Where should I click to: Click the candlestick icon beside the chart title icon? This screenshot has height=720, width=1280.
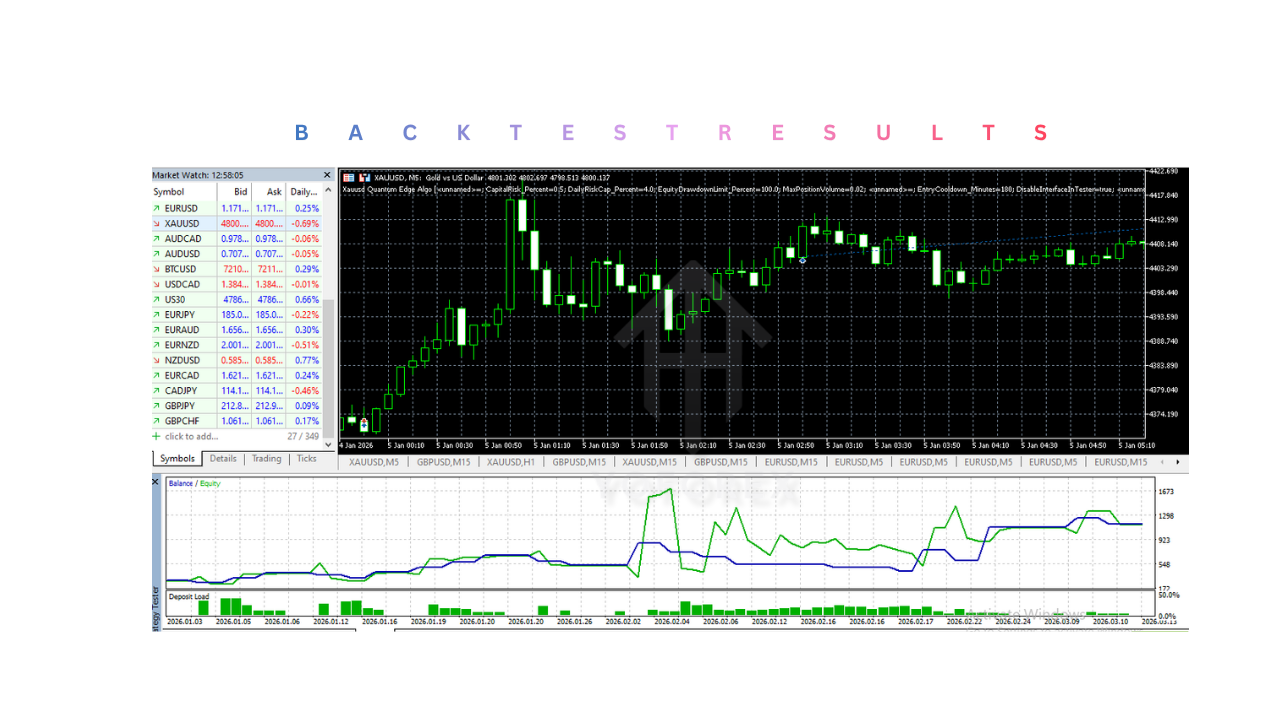pyautogui.click(x=365, y=179)
